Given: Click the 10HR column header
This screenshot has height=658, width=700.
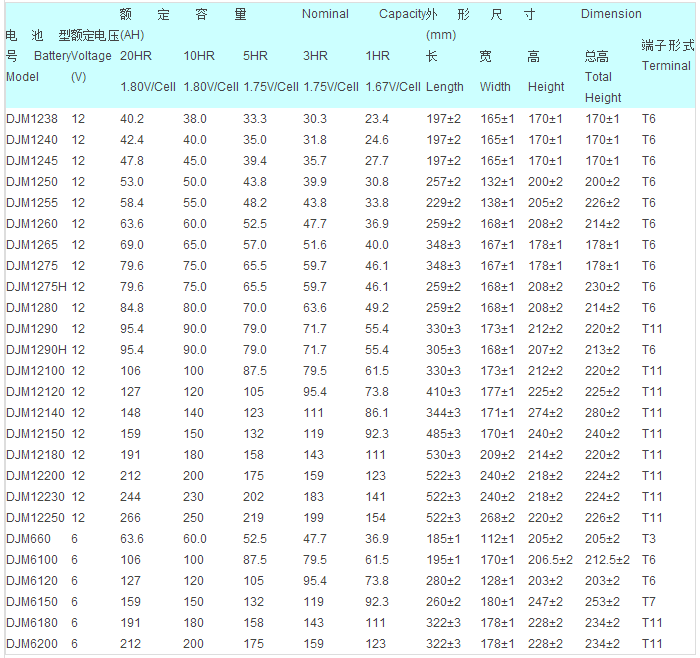Looking at the screenshot, I should click(x=199, y=56).
